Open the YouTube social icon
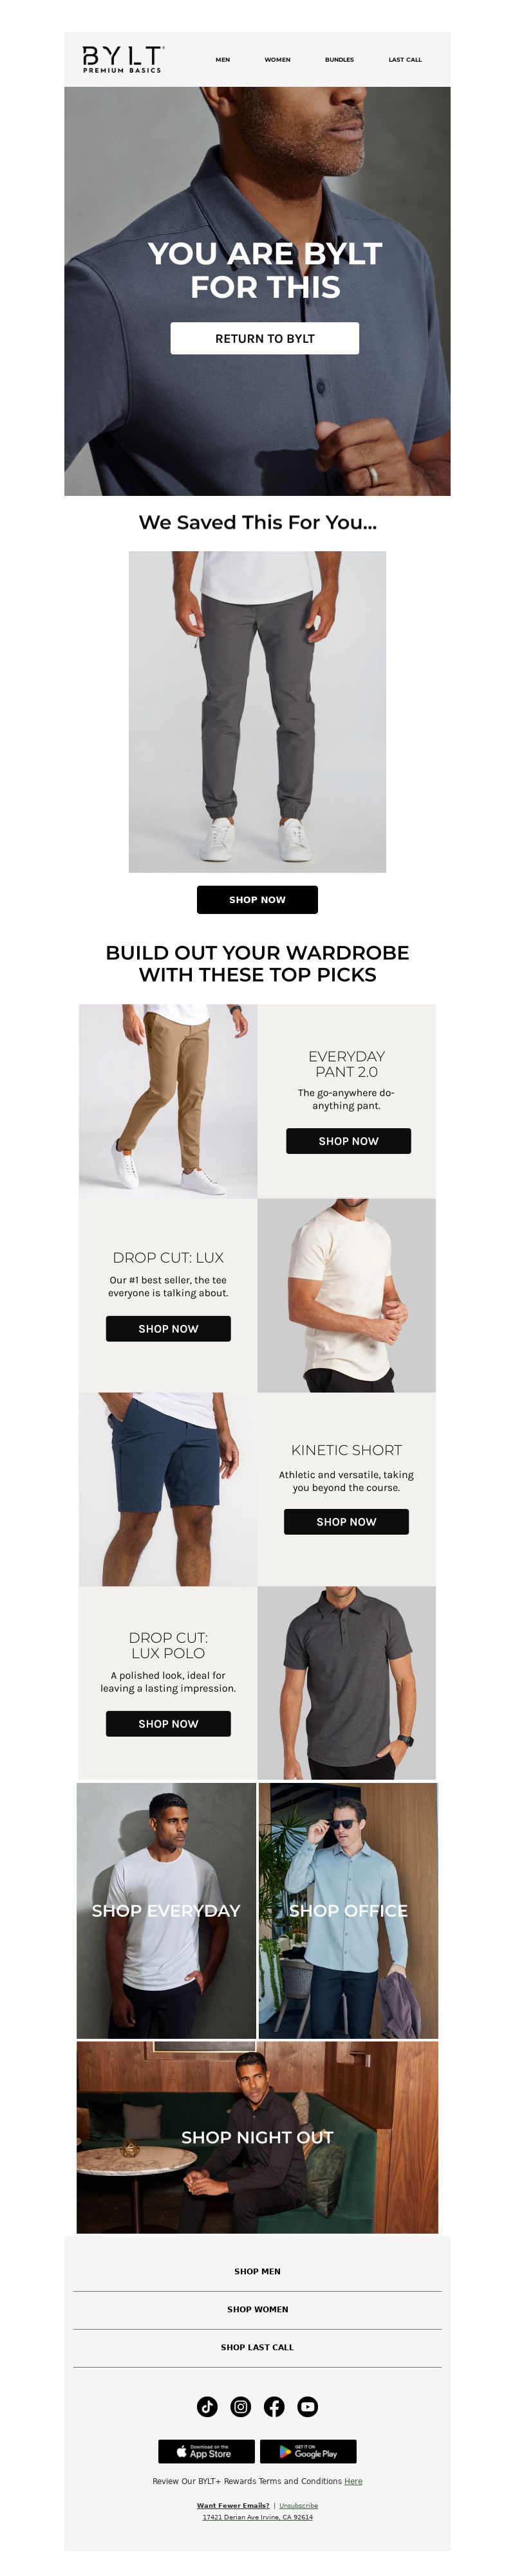 (308, 2406)
